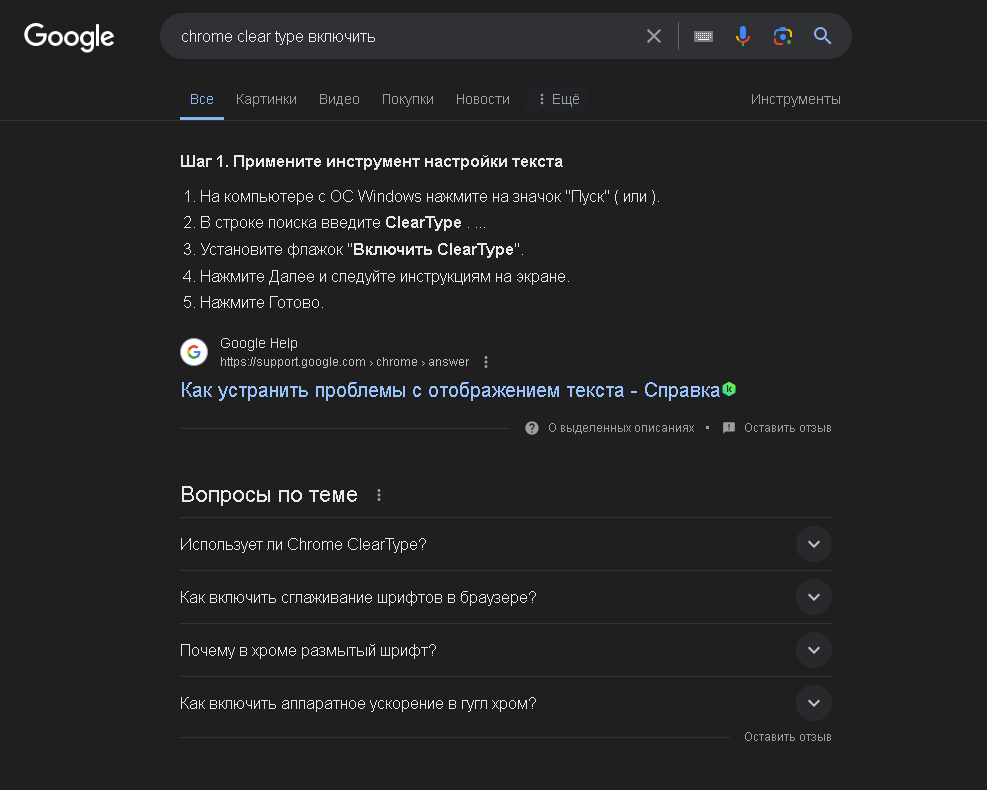Open Google Lens image search
This screenshot has width=987, height=790.
pos(782,36)
